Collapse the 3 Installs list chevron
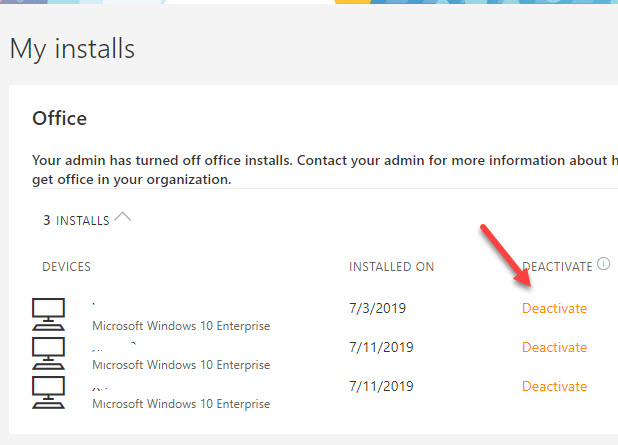Screen dimensions: 618x445 click(122, 216)
